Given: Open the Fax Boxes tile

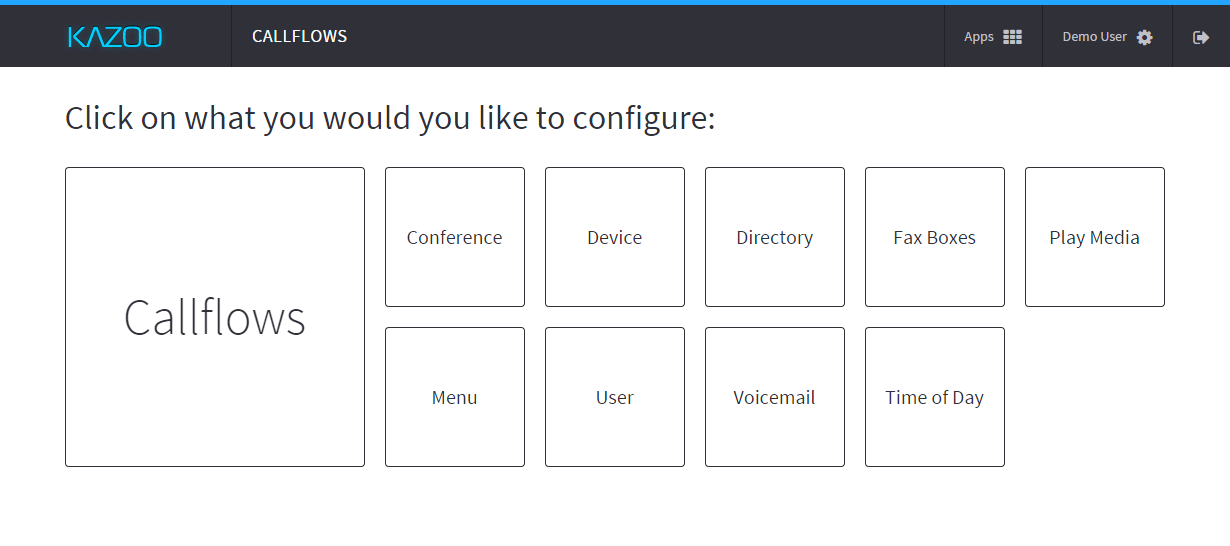Looking at the screenshot, I should [x=935, y=237].
